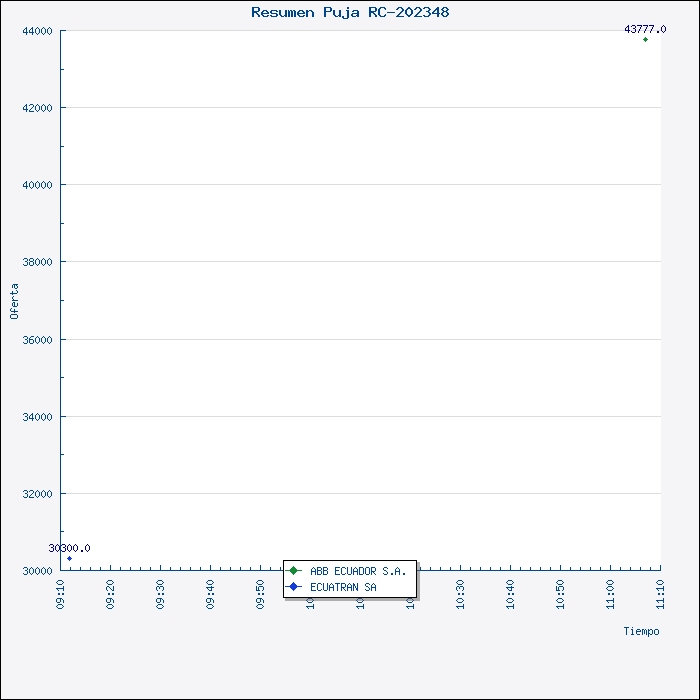Click the ECUATRAN SA legend label
Screen dimensions: 700x700
(343, 587)
